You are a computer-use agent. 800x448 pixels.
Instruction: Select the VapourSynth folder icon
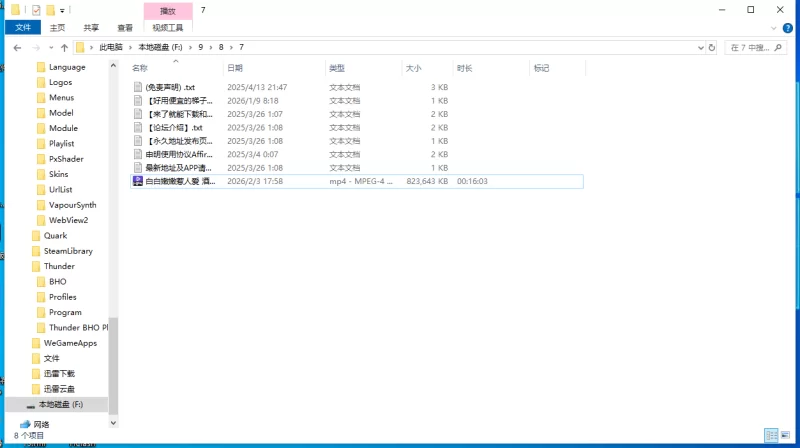pyautogui.click(x=41, y=205)
